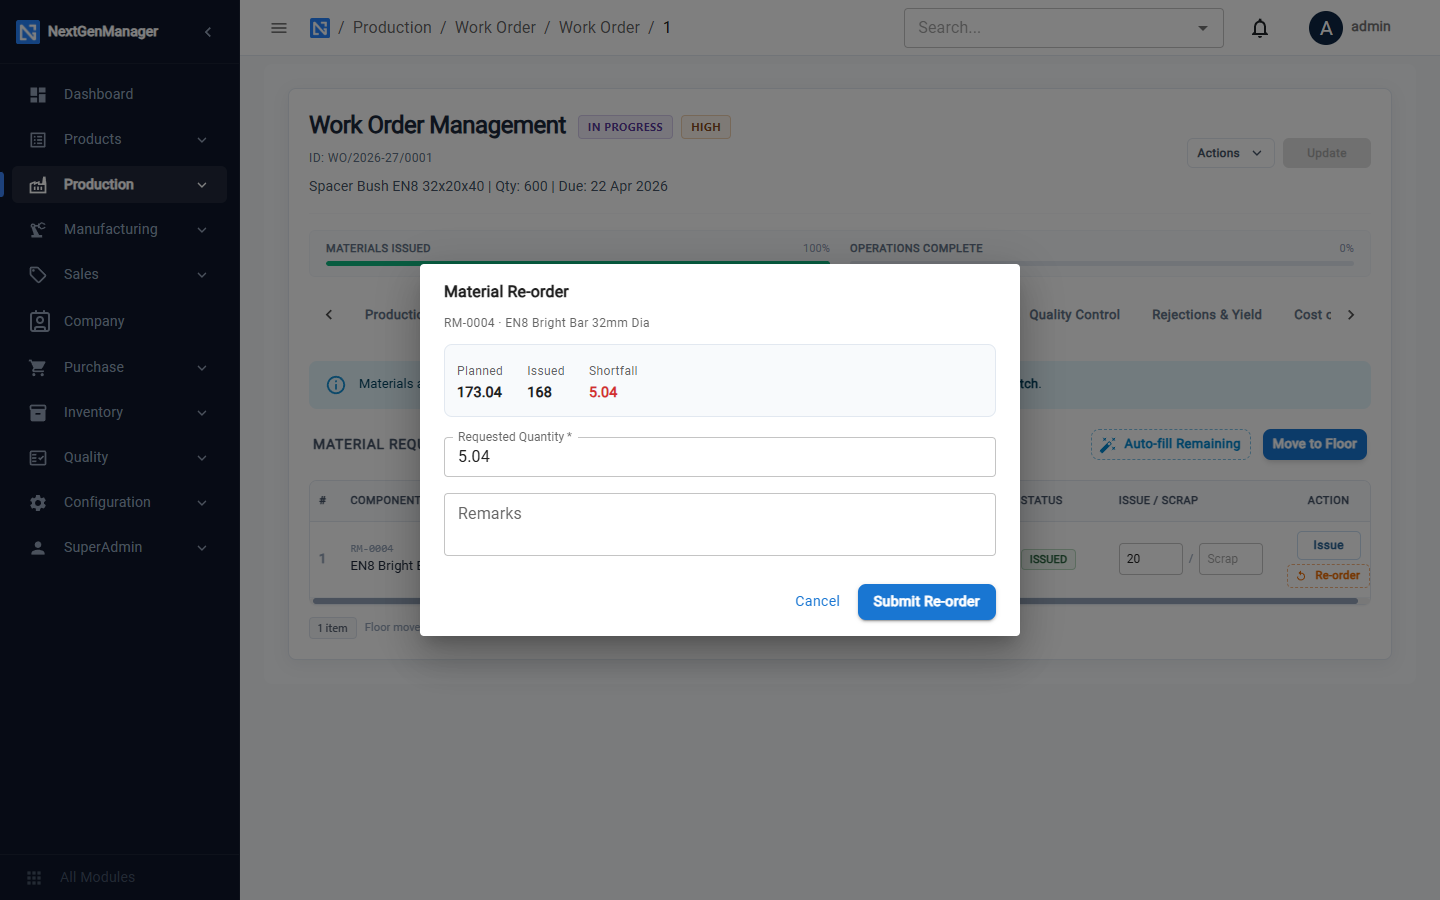Toggle the hamburger menu icon

[x=279, y=28]
